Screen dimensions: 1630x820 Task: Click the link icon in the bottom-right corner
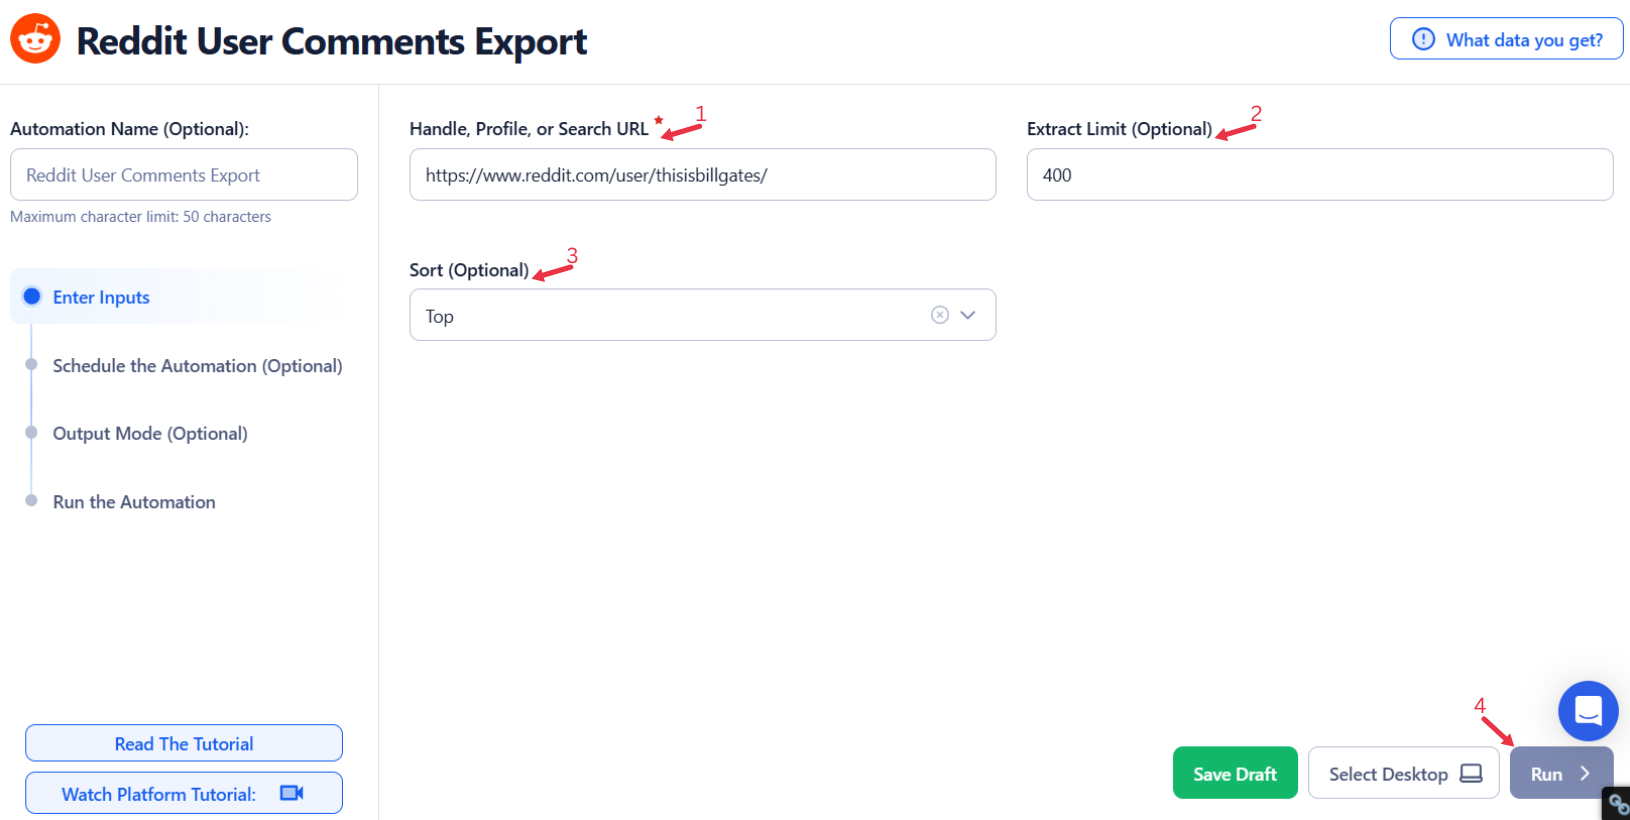point(1617,804)
